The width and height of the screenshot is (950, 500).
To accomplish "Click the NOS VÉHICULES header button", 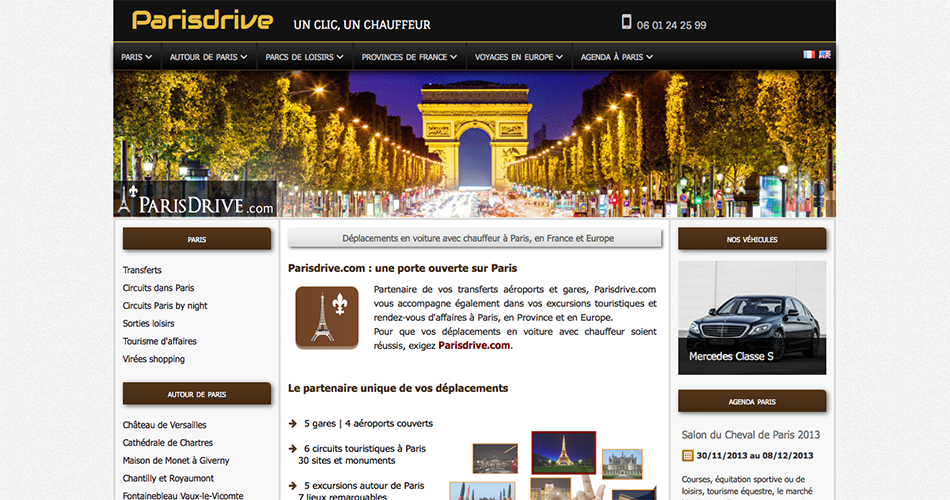I will click(752, 239).
